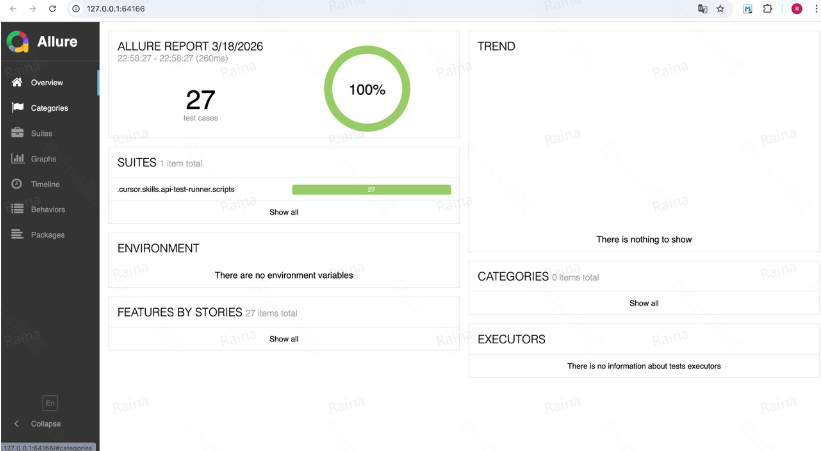The width and height of the screenshot is (821, 451).
Task: Click the SUITES widget heading
Action: 137,162
